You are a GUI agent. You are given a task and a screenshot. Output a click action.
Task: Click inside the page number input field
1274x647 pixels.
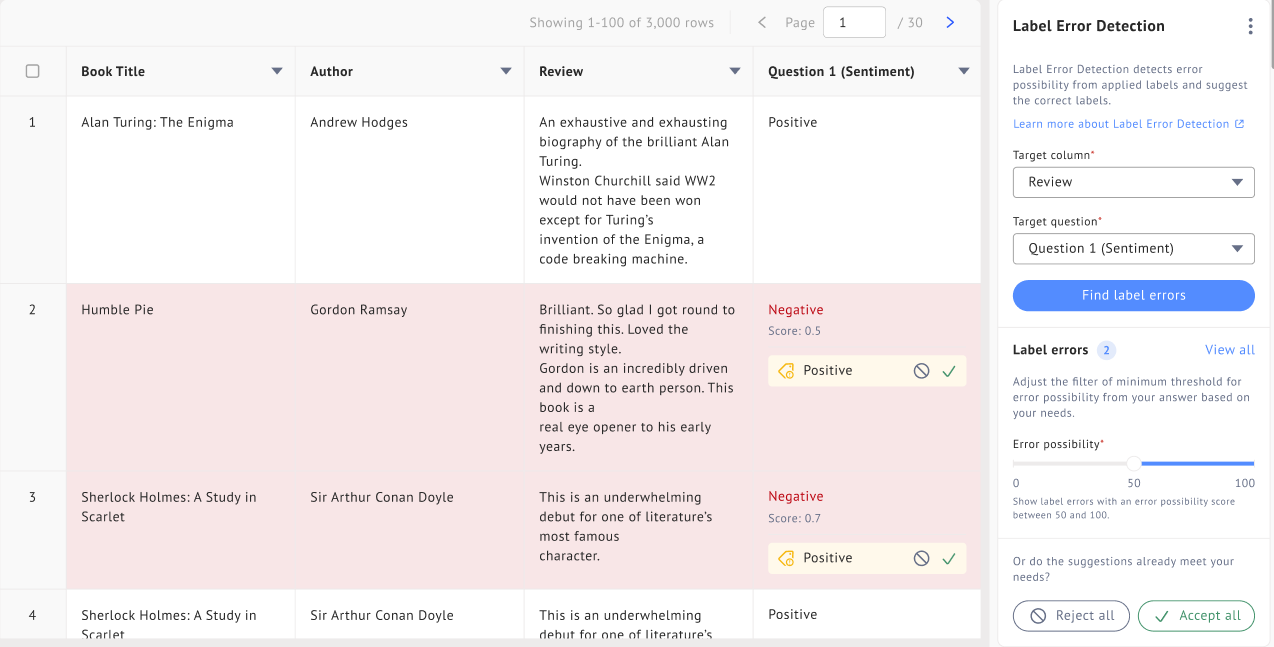[x=854, y=22]
